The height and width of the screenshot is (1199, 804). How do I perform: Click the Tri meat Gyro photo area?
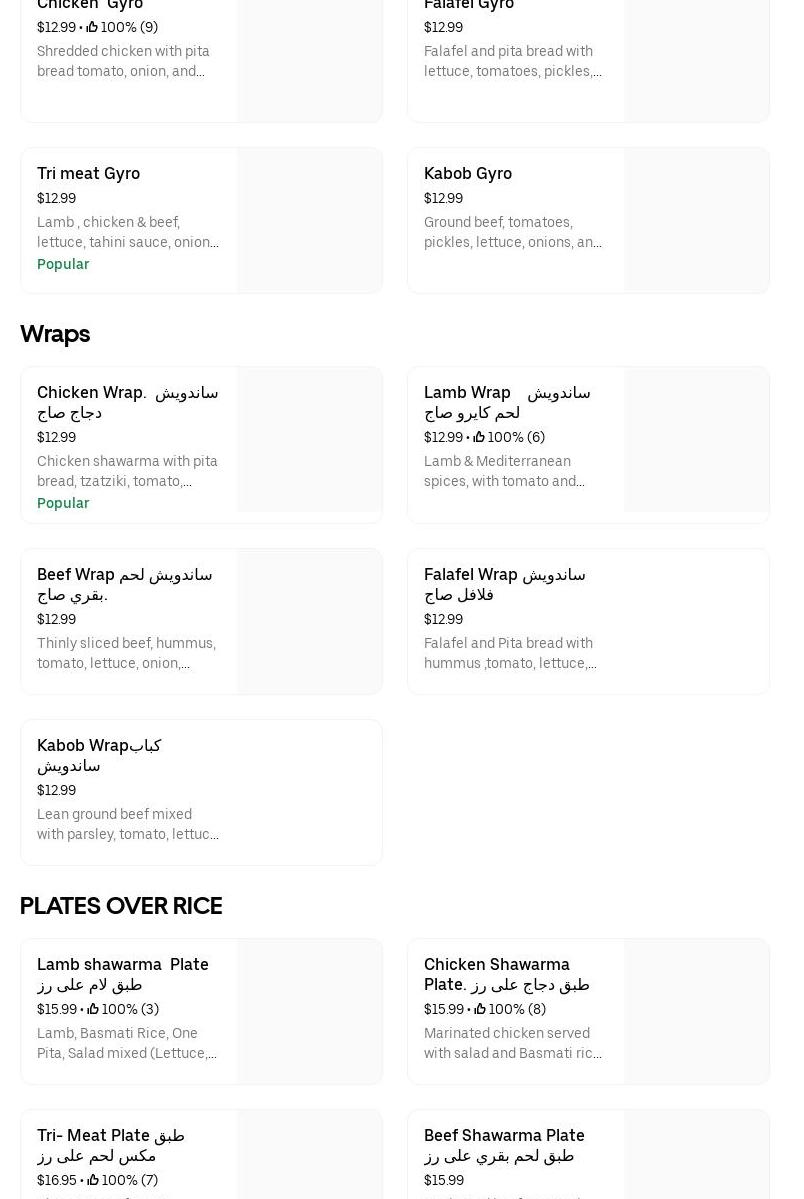(x=309, y=221)
